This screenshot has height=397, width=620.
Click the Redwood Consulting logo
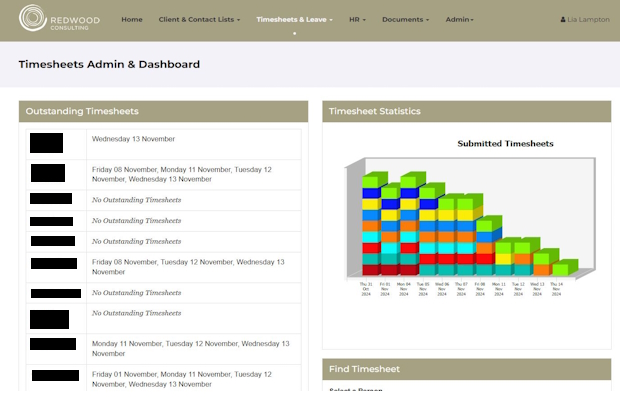[59, 18]
